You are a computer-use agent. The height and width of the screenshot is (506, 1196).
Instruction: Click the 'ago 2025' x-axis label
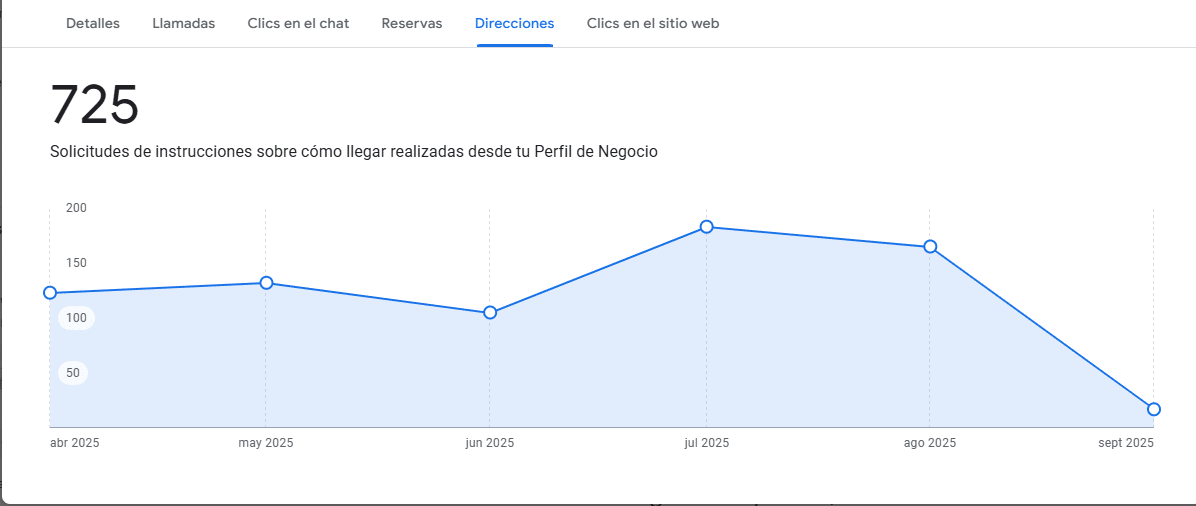[x=930, y=443]
